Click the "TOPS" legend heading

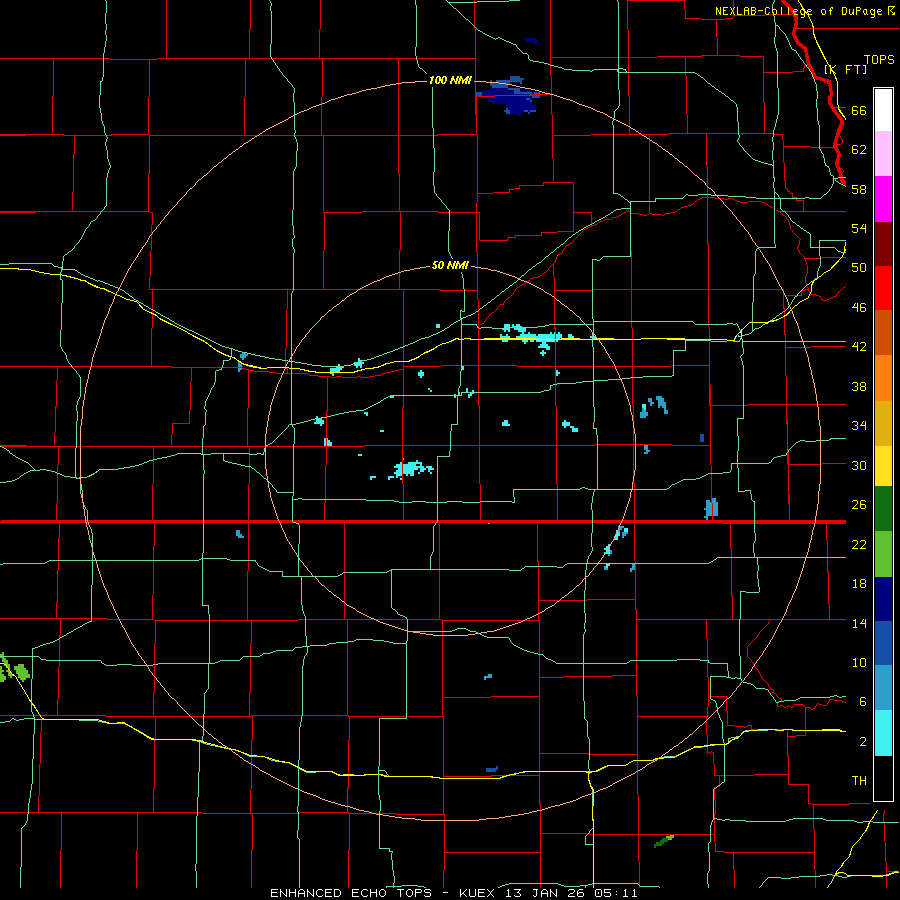pos(879,60)
